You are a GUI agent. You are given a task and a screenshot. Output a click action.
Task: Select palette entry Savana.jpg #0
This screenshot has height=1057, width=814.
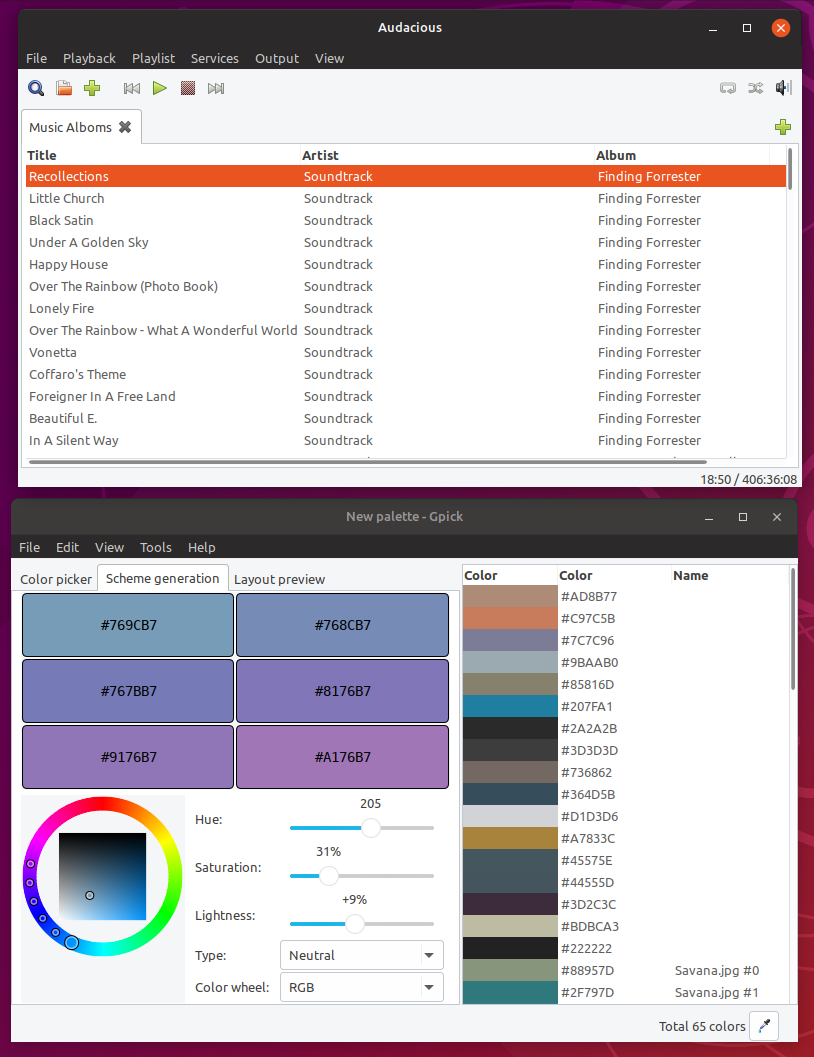click(x=625, y=971)
